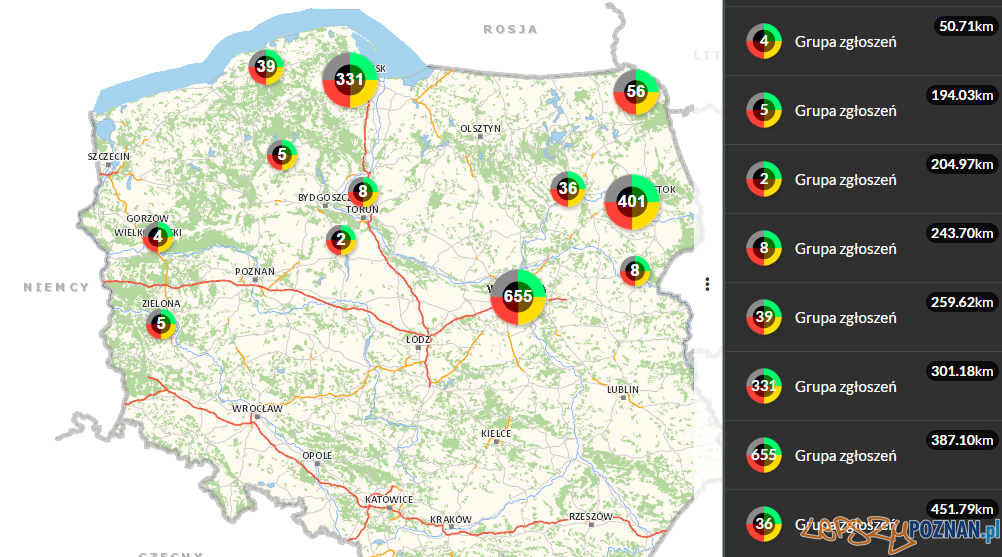This screenshot has height=557, width=1002.
Task: Open the 2 cluster marker on map
Action: coord(341,240)
